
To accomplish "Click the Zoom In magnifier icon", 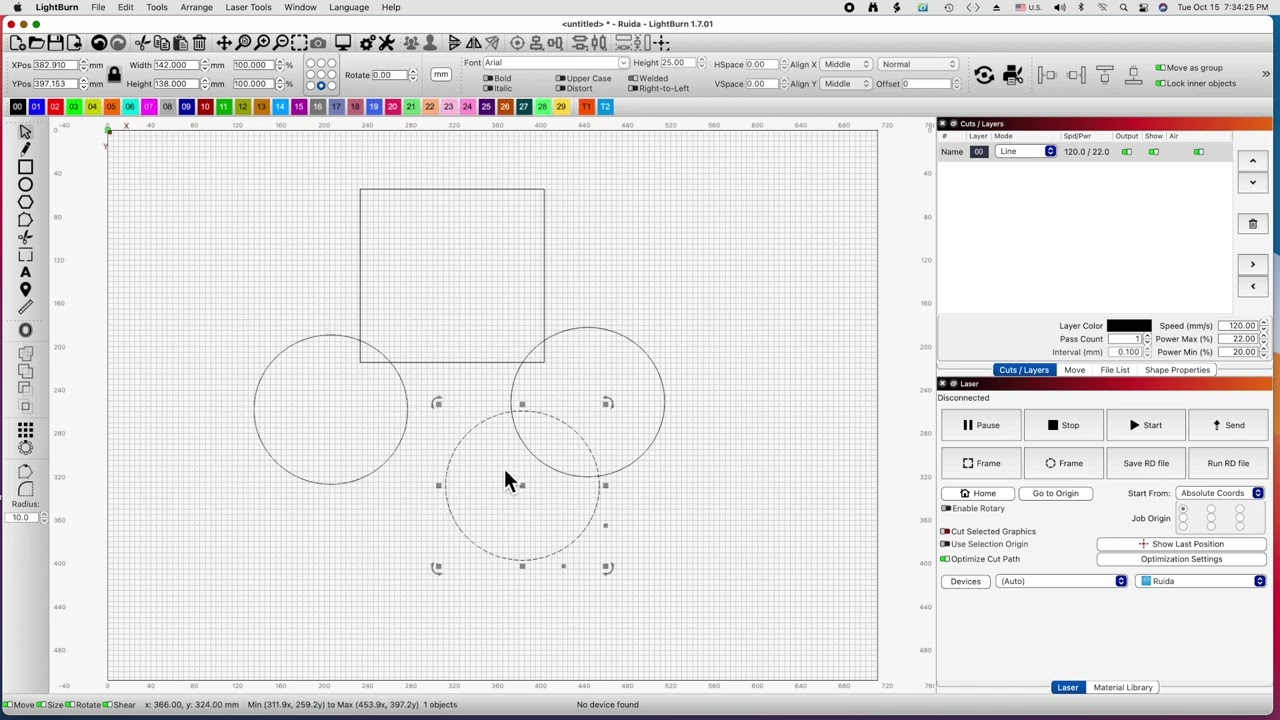I will pyautogui.click(x=262, y=43).
